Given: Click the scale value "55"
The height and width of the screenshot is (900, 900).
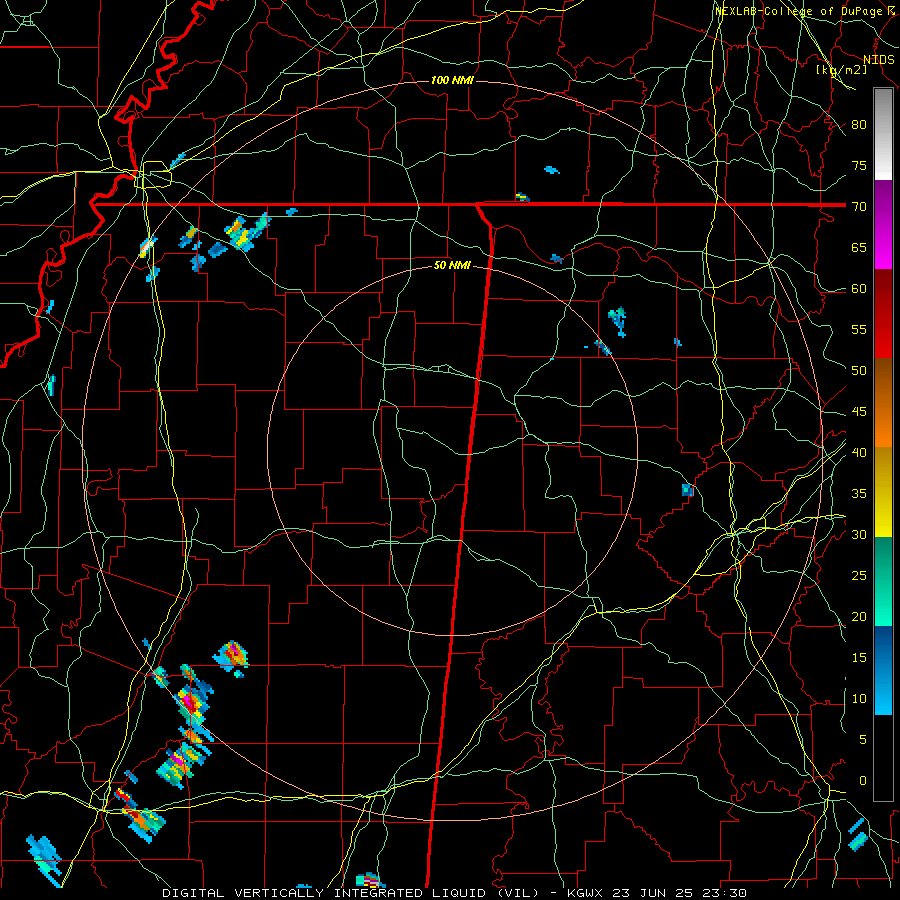Looking at the screenshot, I should (x=859, y=329).
